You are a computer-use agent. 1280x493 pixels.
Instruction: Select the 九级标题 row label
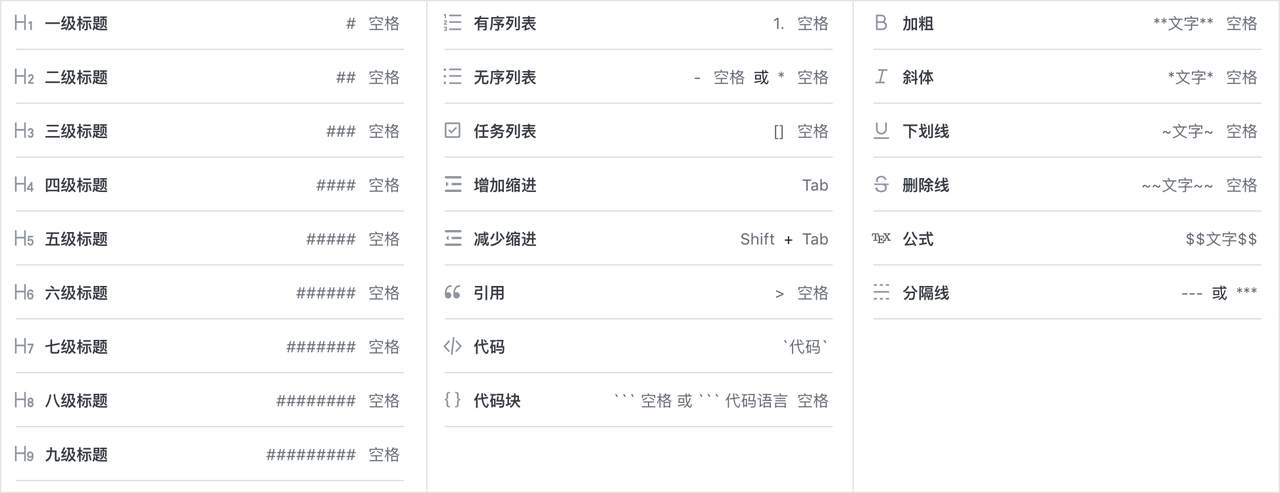click(76, 455)
